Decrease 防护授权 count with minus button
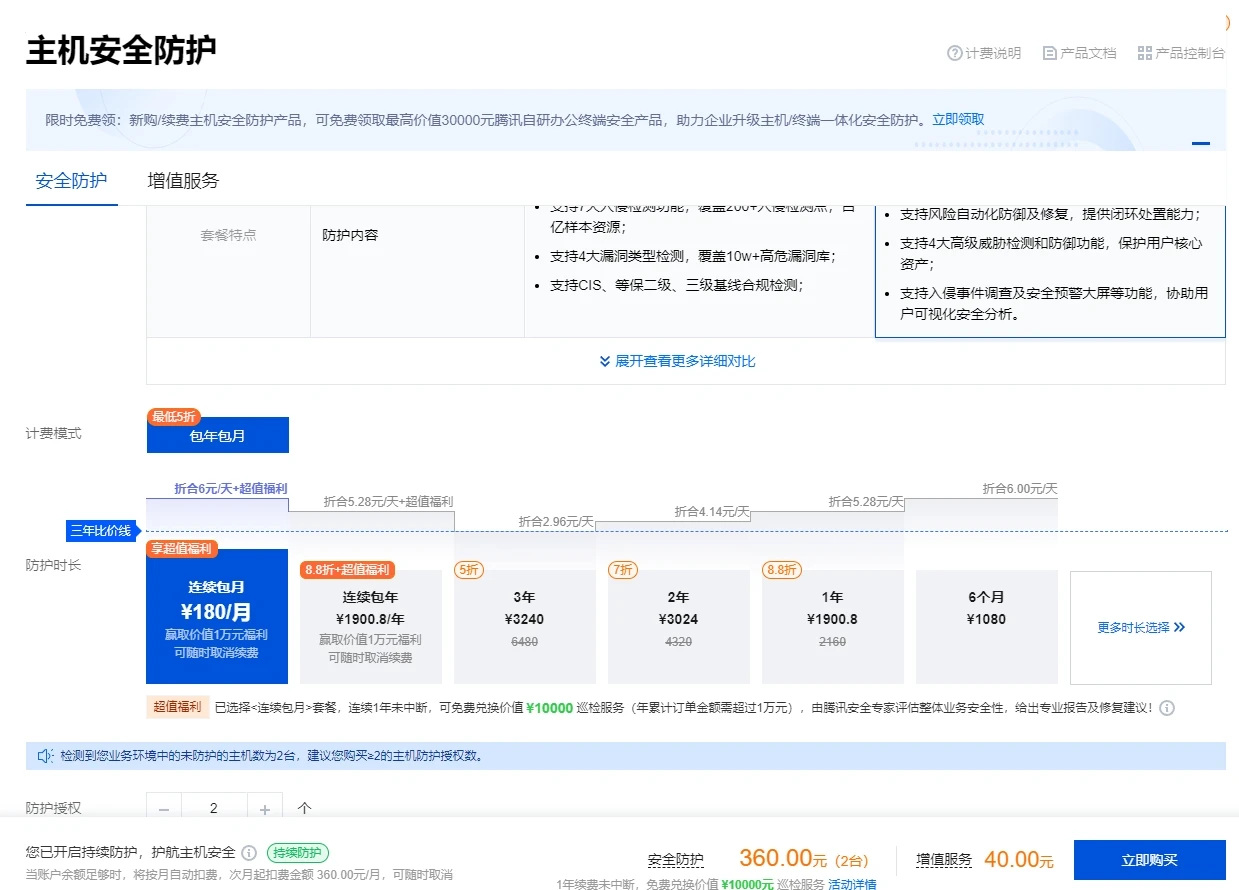This screenshot has width=1239, height=890. pos(164,808)
